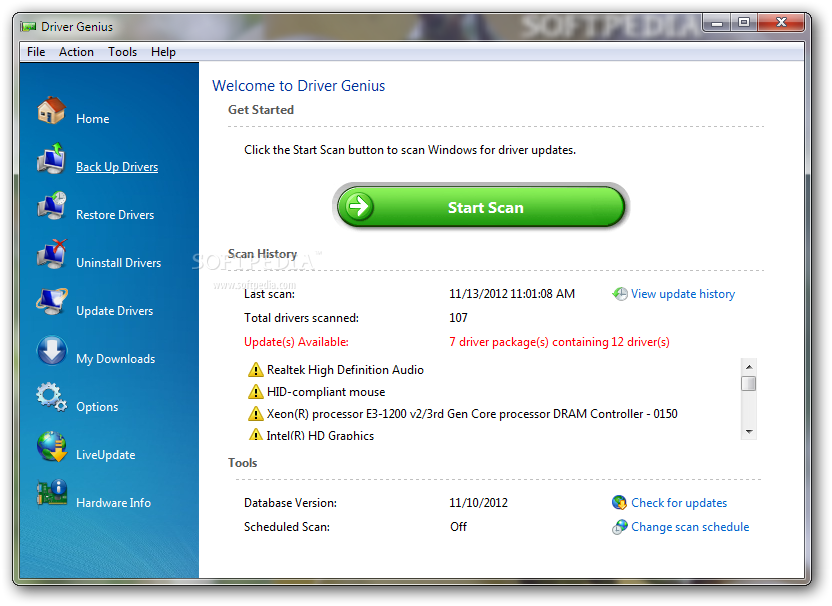Click the Update Drivers icon
The image size is (832, 606).
(x=51, y=301)
